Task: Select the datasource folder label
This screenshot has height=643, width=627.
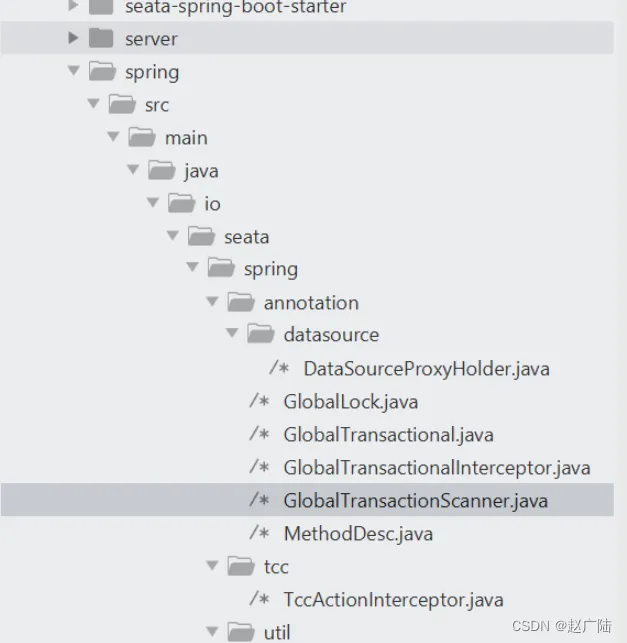Action: (x=331, y=334)
